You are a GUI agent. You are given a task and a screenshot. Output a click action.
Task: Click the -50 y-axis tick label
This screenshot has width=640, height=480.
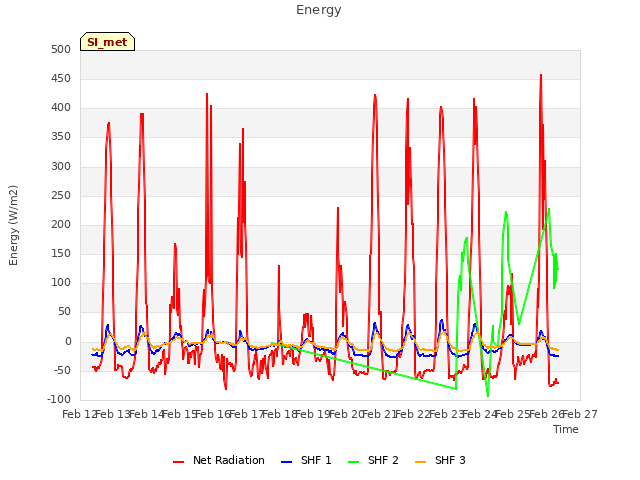(63, 370)
